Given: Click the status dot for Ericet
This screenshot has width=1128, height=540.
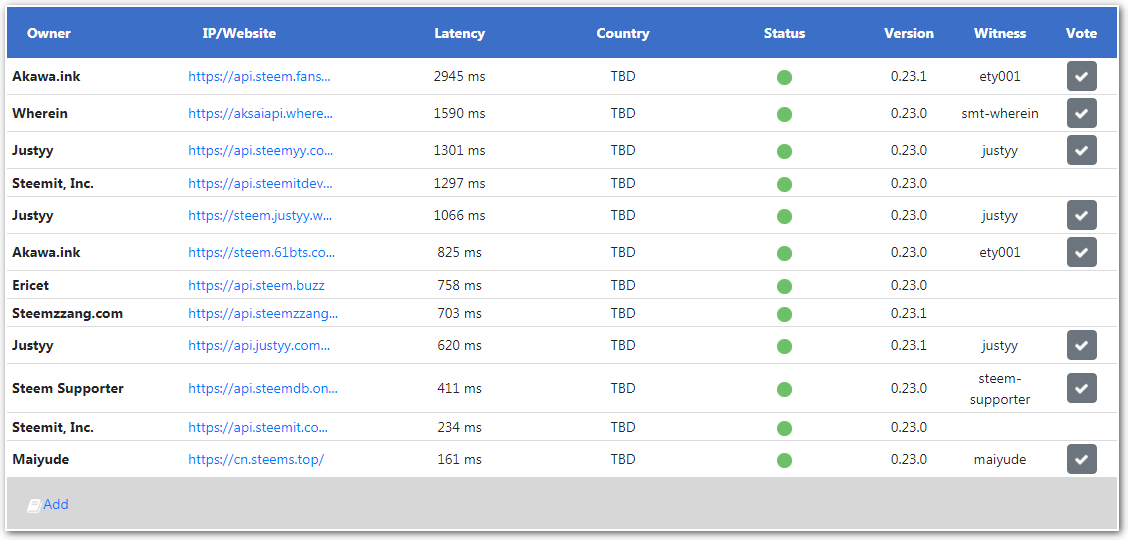Looking at the screenshot, I should pos(784,286).
